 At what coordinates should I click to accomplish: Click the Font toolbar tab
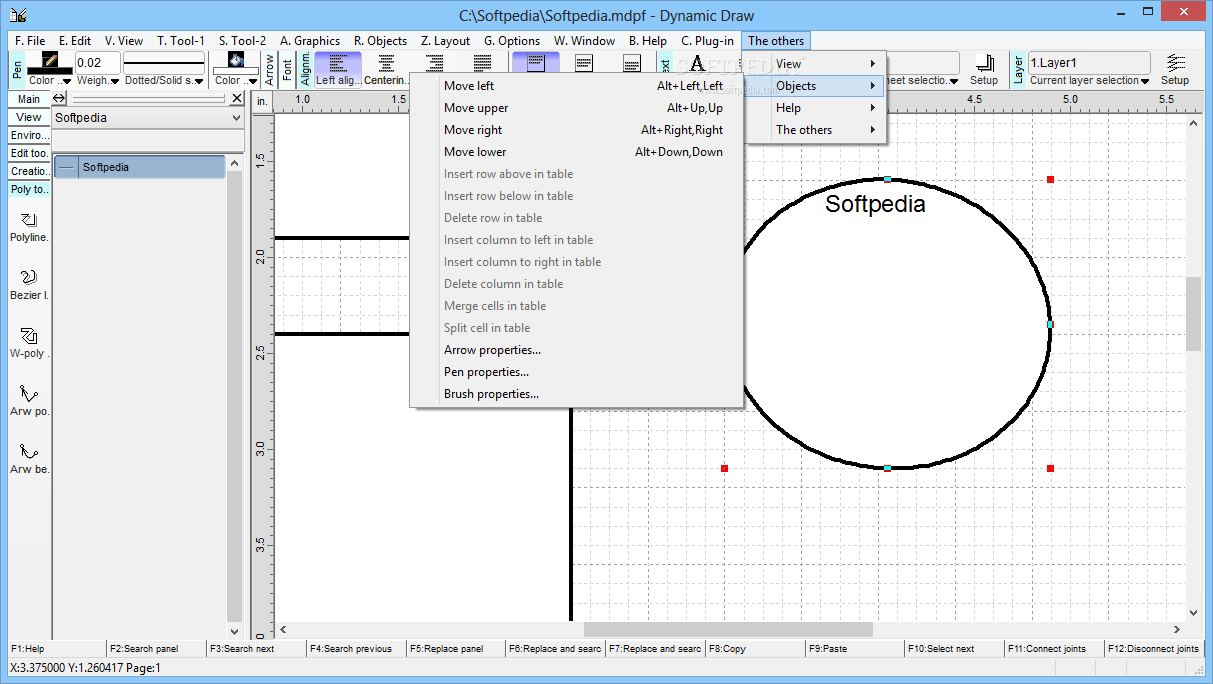(288, 69)
